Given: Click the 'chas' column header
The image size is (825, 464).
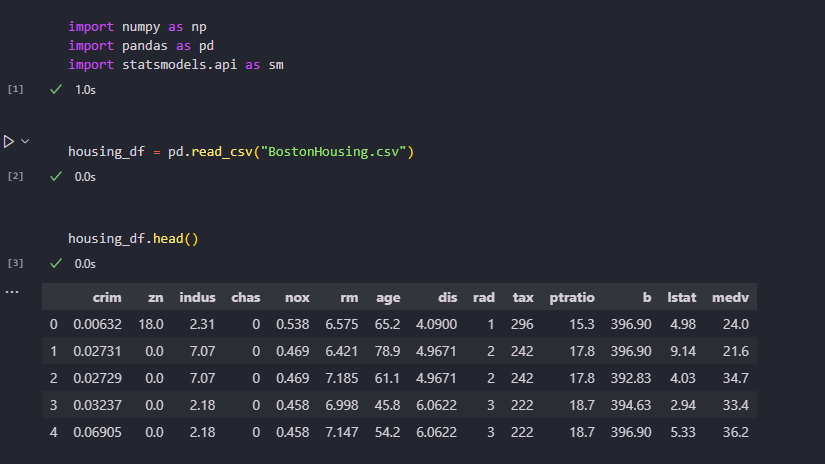Looking at the screenshot, I should click(246, 298).
